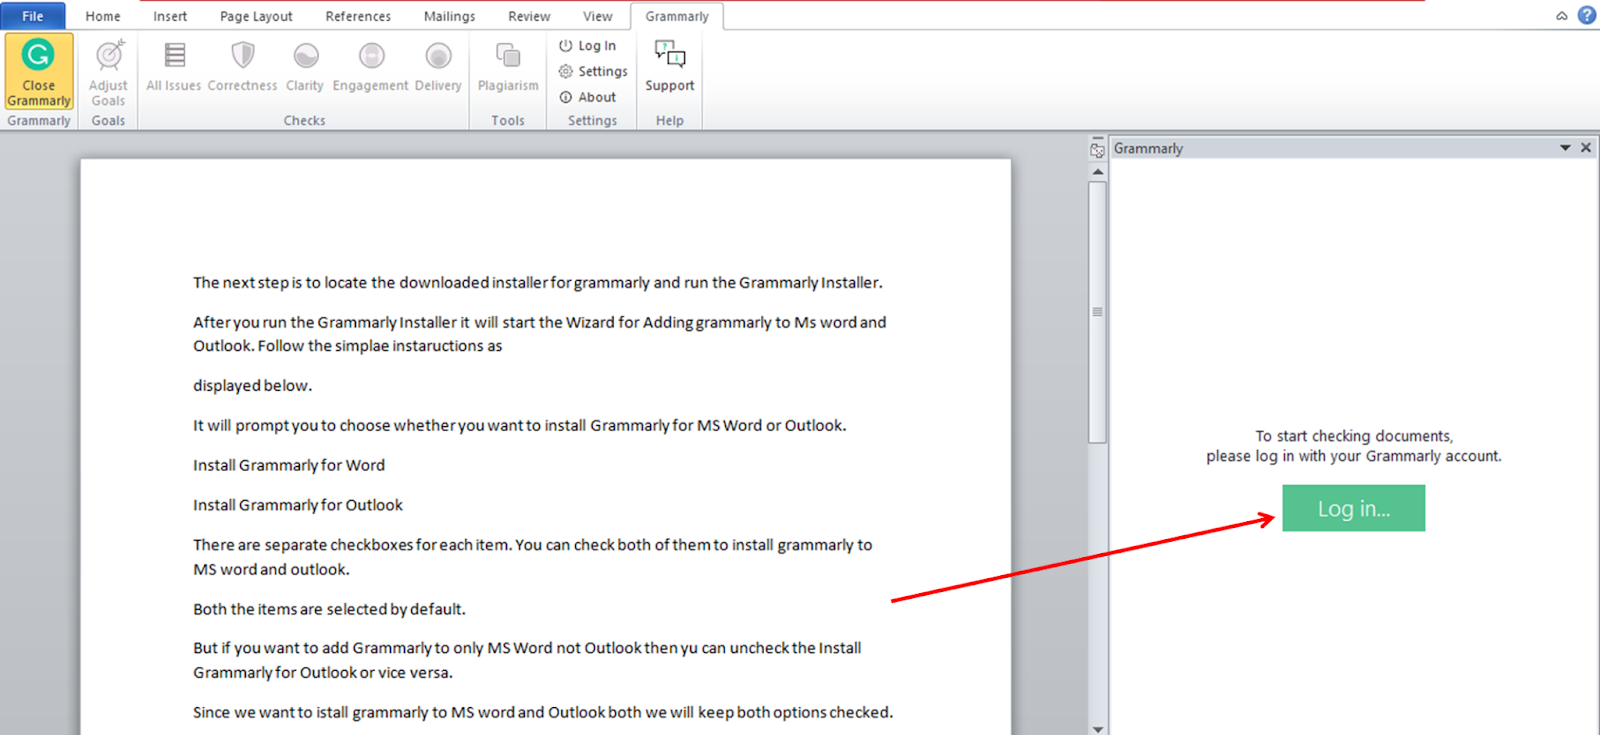Click the text "displayed below."
Screen dimensions: 1600x735
[253, 386]
